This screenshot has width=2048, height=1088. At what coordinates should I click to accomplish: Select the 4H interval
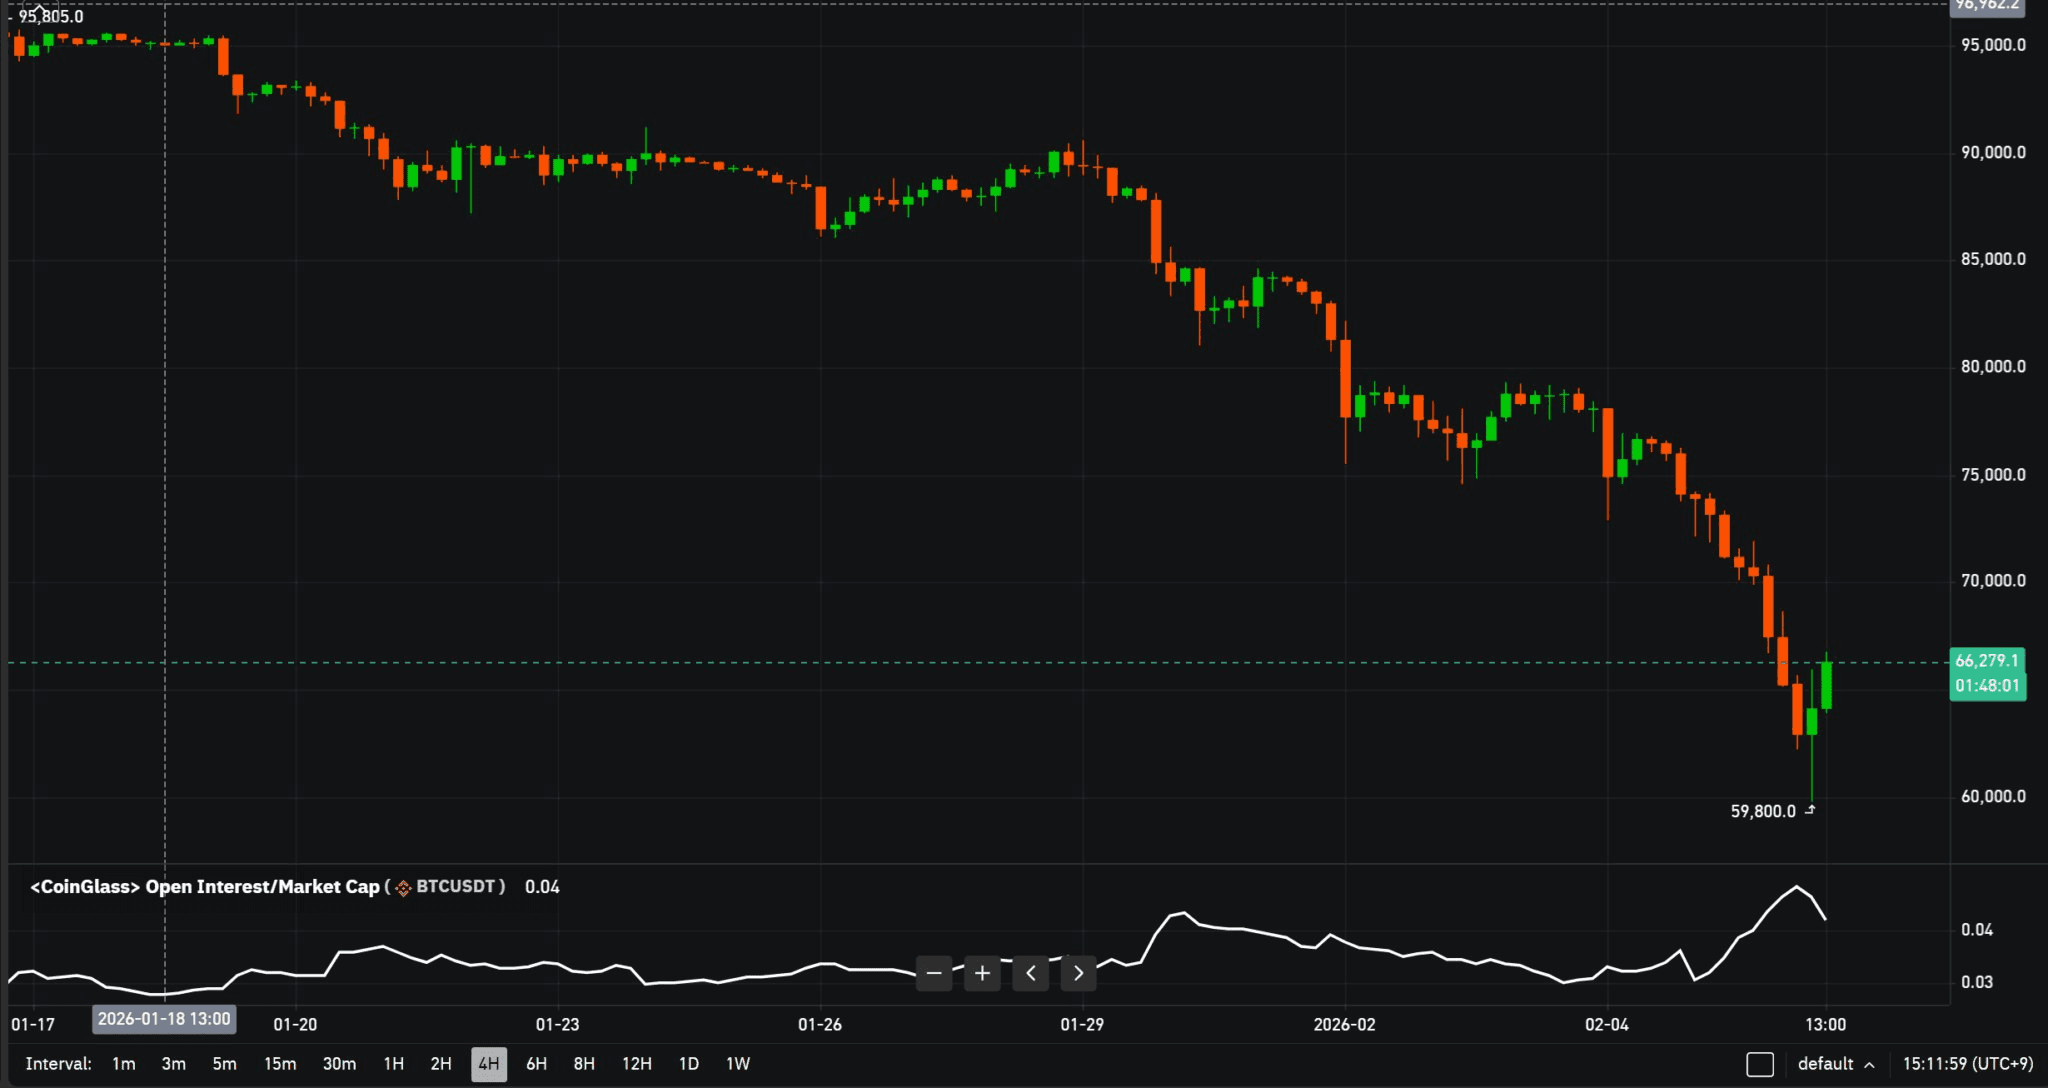click(488, 1064)
